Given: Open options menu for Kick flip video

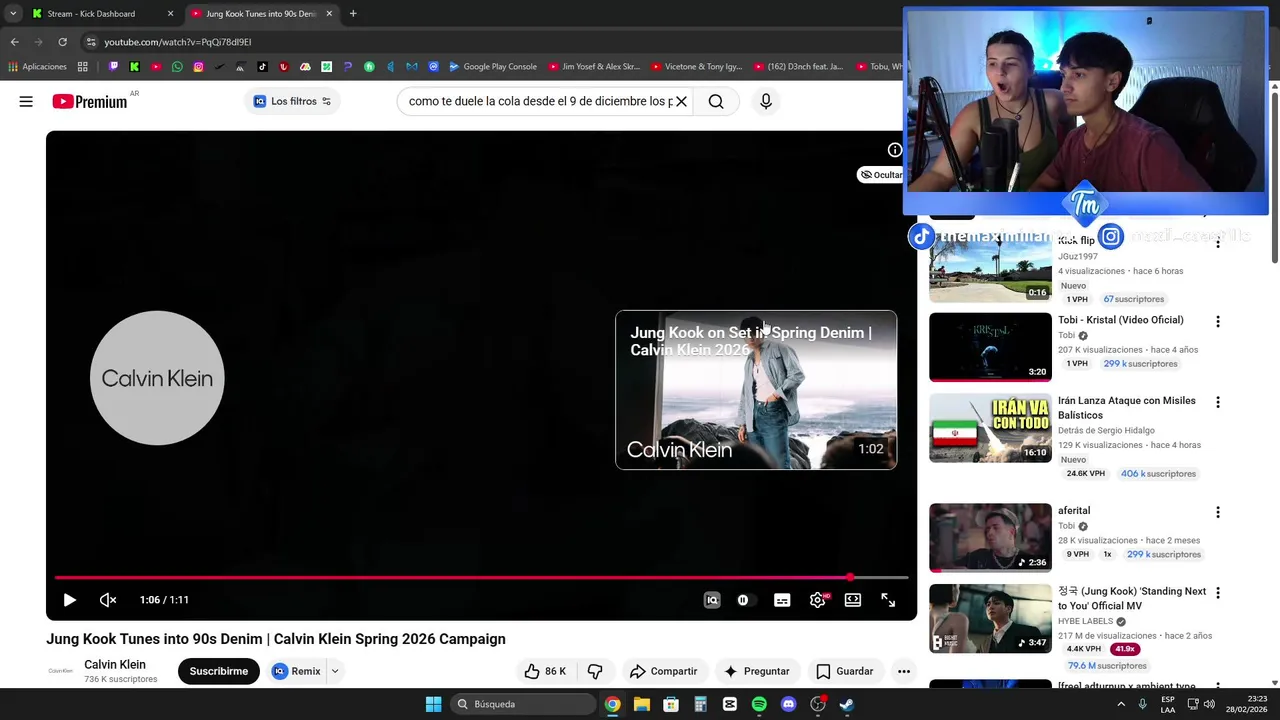Looking at the screenshot, I should coord(1217,243).
